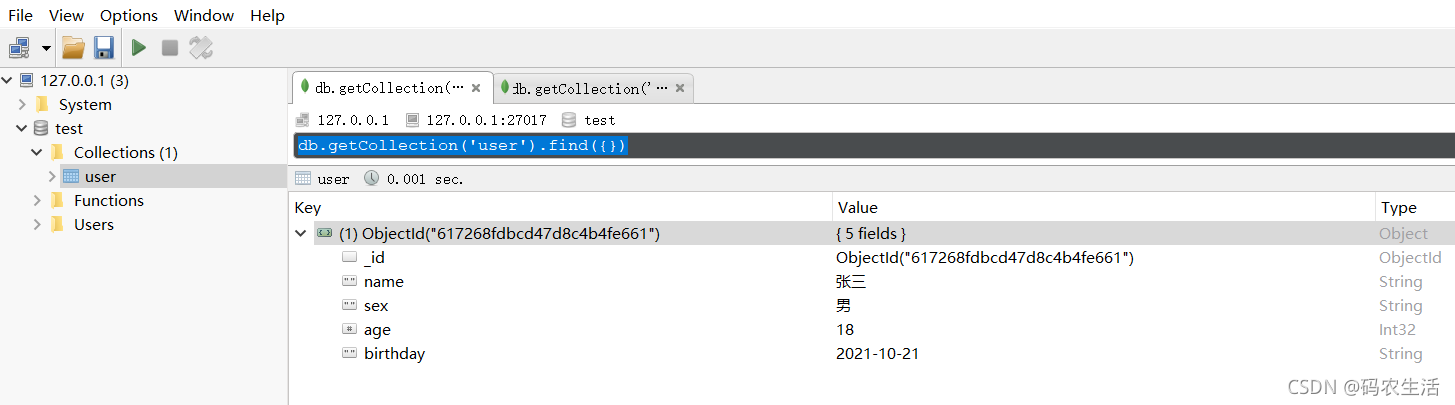This screenshot has height=405, width=1455.
Task: Click the test database cylinder icon
Action: (x=40, y=128)
